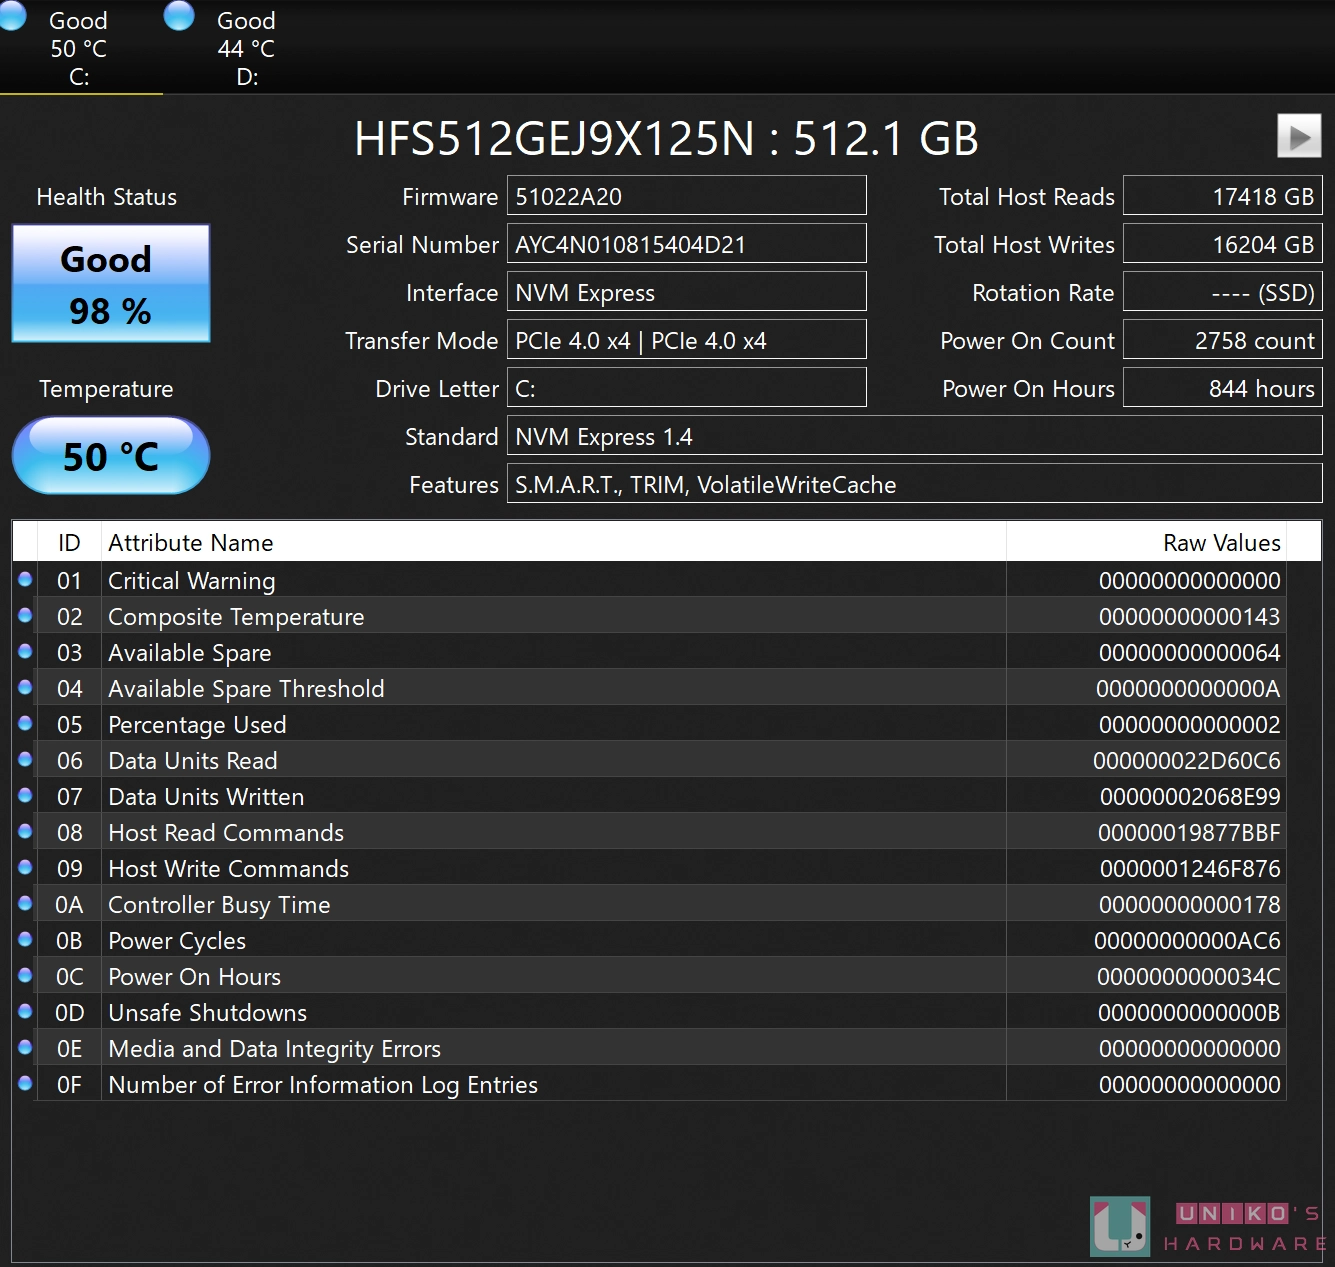Screen dimensions: 1335x1267
Task: Click the Attribute Name column header
Action: click(553, 542)
